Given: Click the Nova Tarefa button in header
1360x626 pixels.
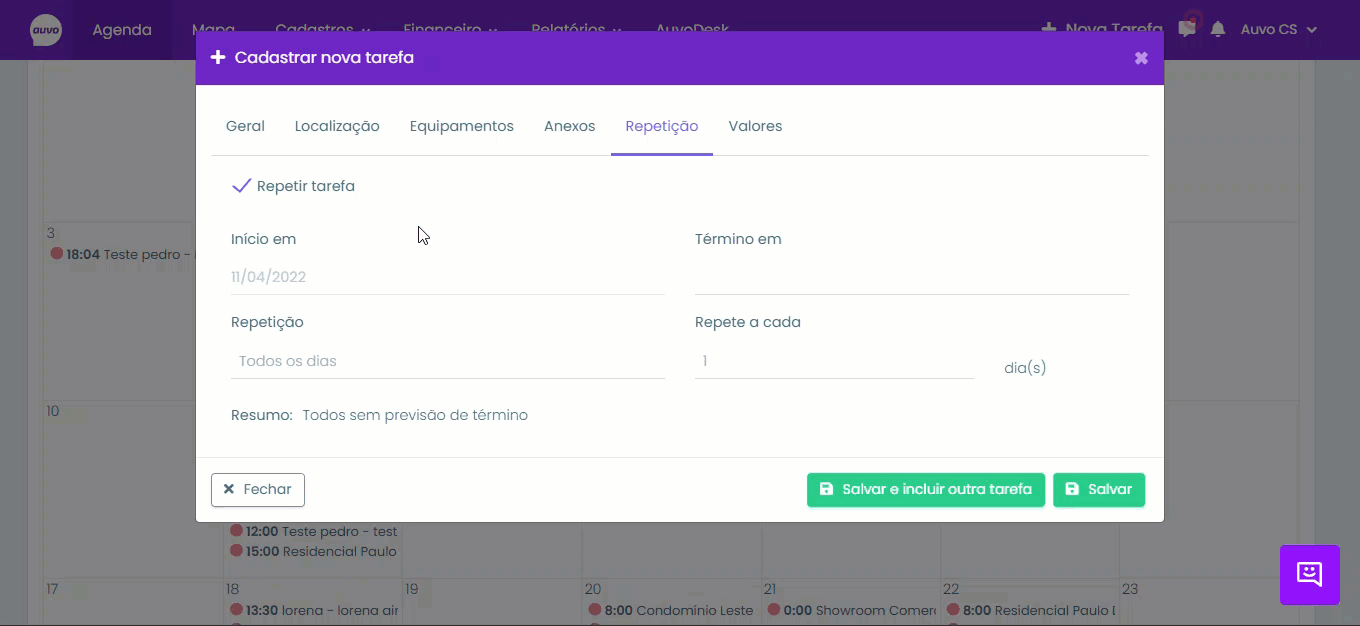Looking at the screenshot, I should click(x=1103, y=29).
